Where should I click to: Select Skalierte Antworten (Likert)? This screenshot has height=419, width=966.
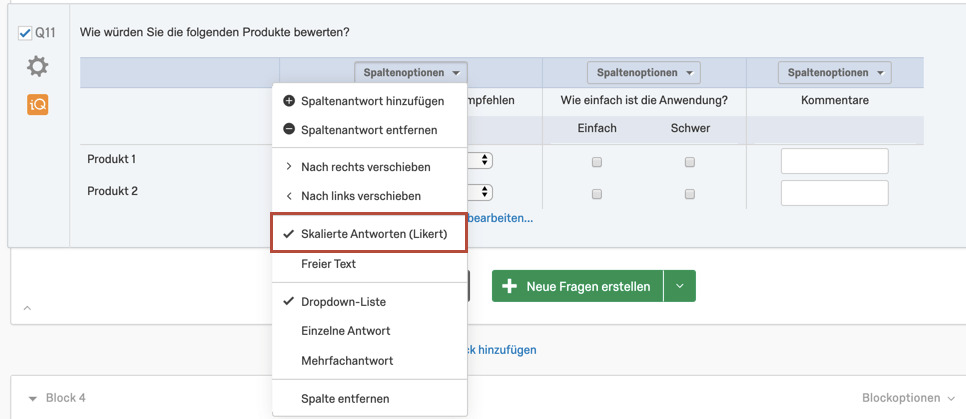click(370, 234)
